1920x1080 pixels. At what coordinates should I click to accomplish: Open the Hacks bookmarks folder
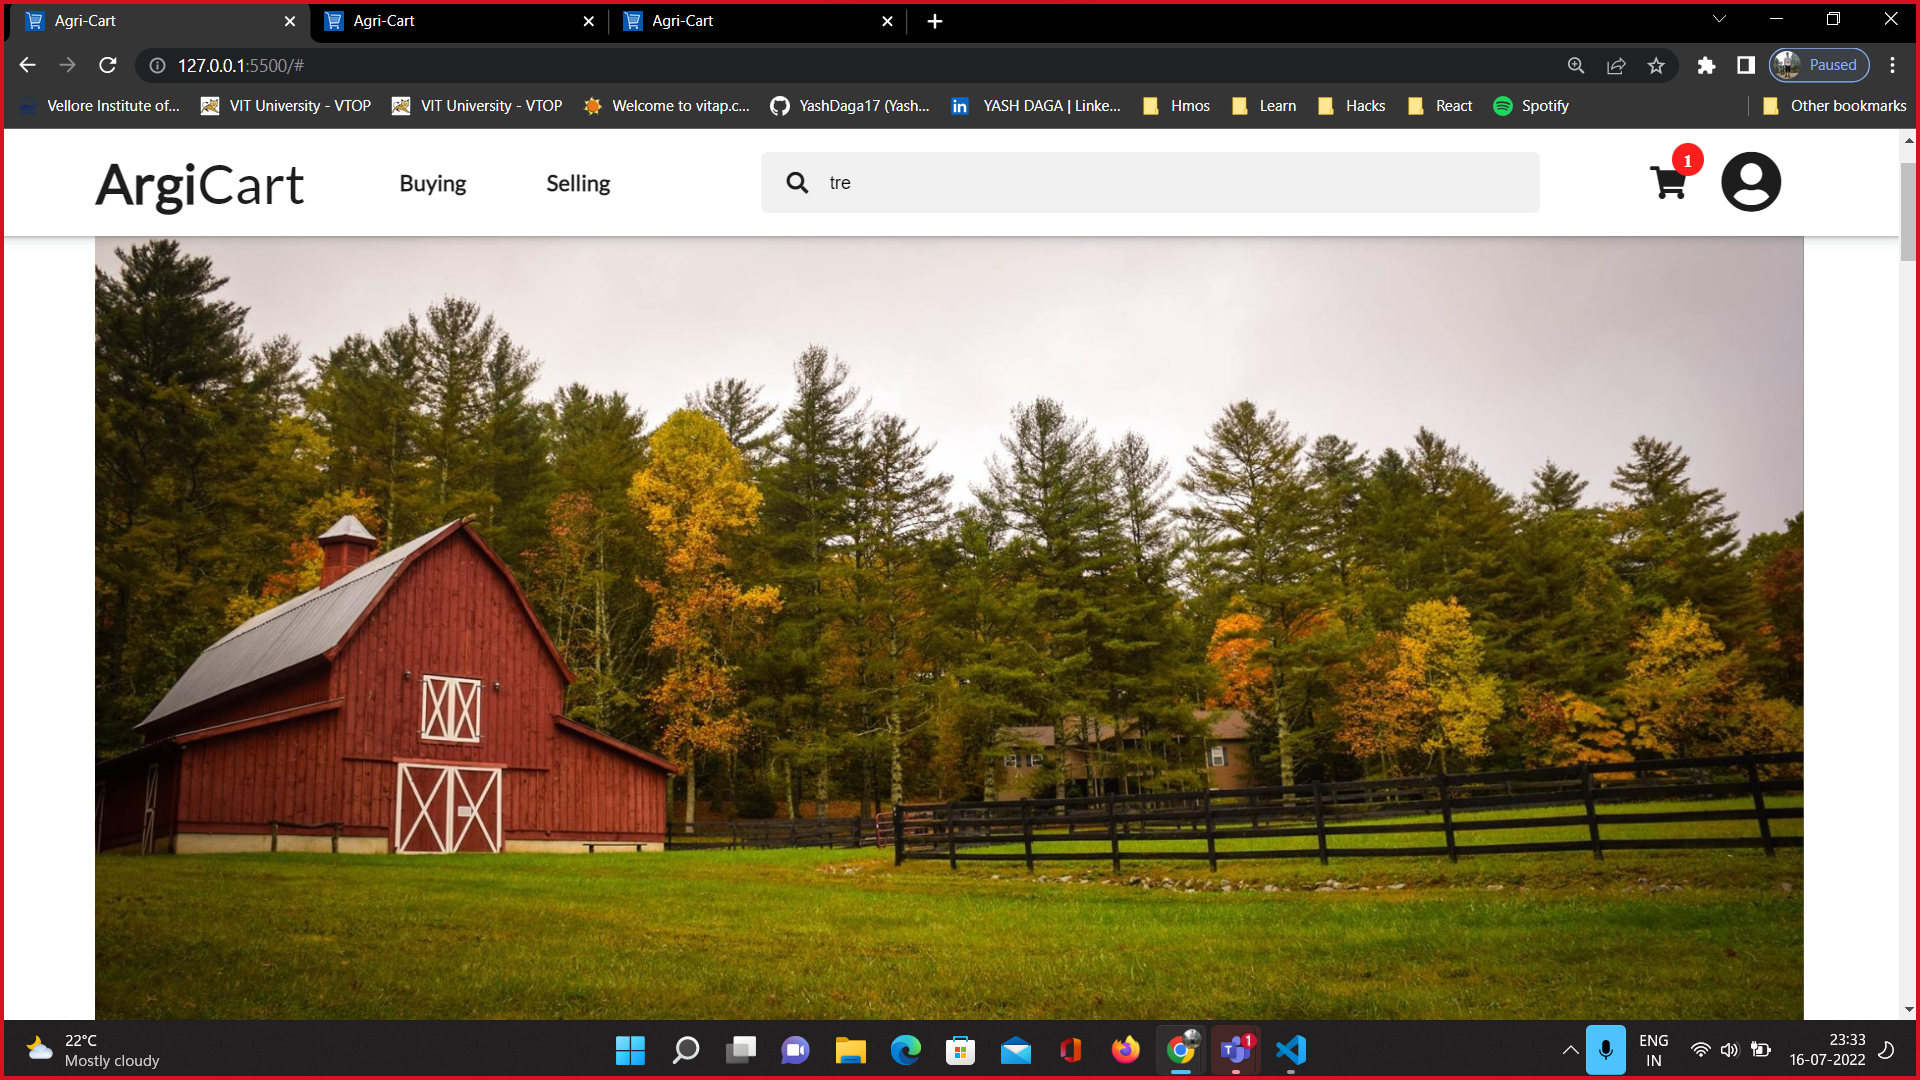click(x=1352, y=106)
